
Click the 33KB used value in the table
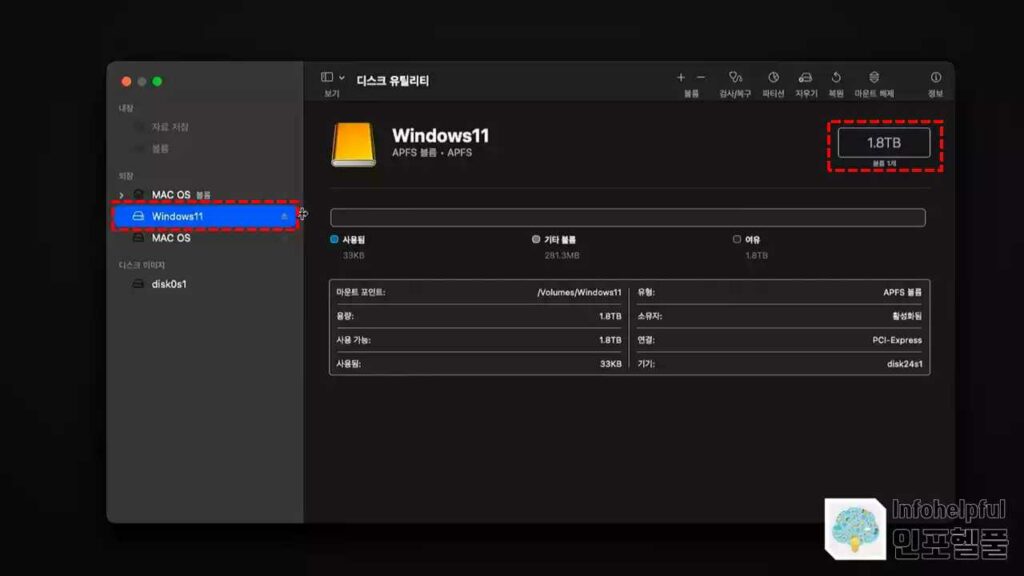[x=611, y=364]
